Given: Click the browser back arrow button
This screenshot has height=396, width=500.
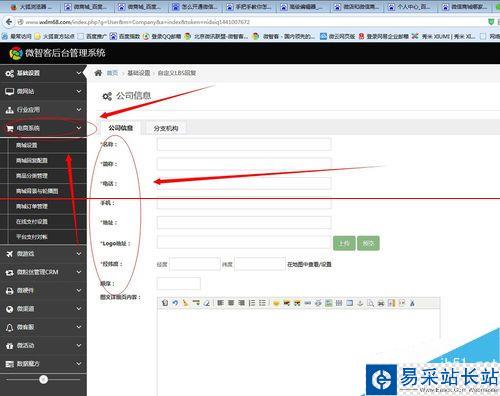Looking at the screenshot, I should click(x=9, y=22).
